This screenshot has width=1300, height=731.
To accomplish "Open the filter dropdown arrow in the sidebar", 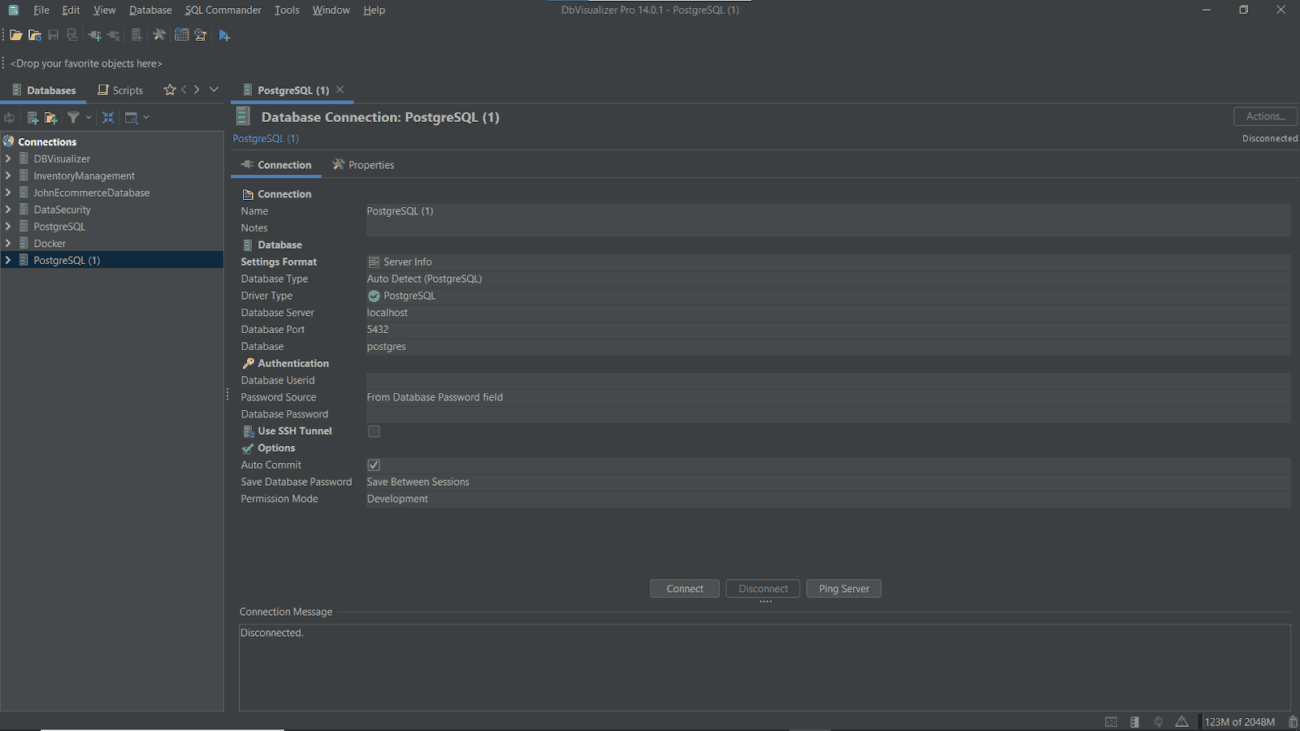I will pos(88,117).
